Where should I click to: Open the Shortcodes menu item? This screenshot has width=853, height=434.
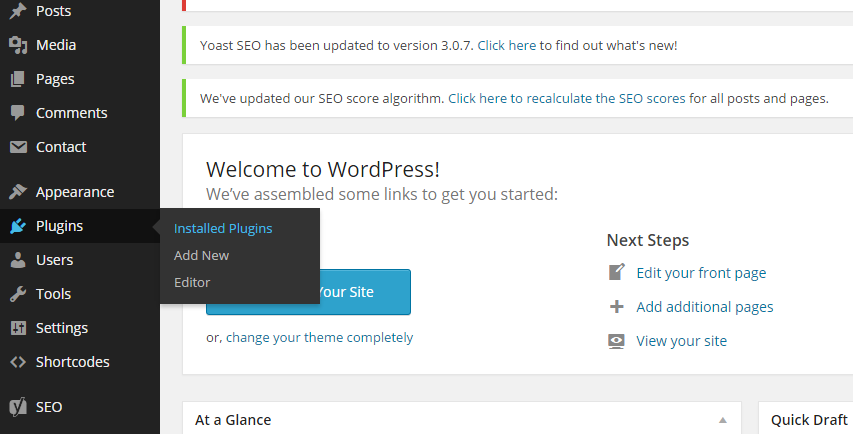coord(72,362)
